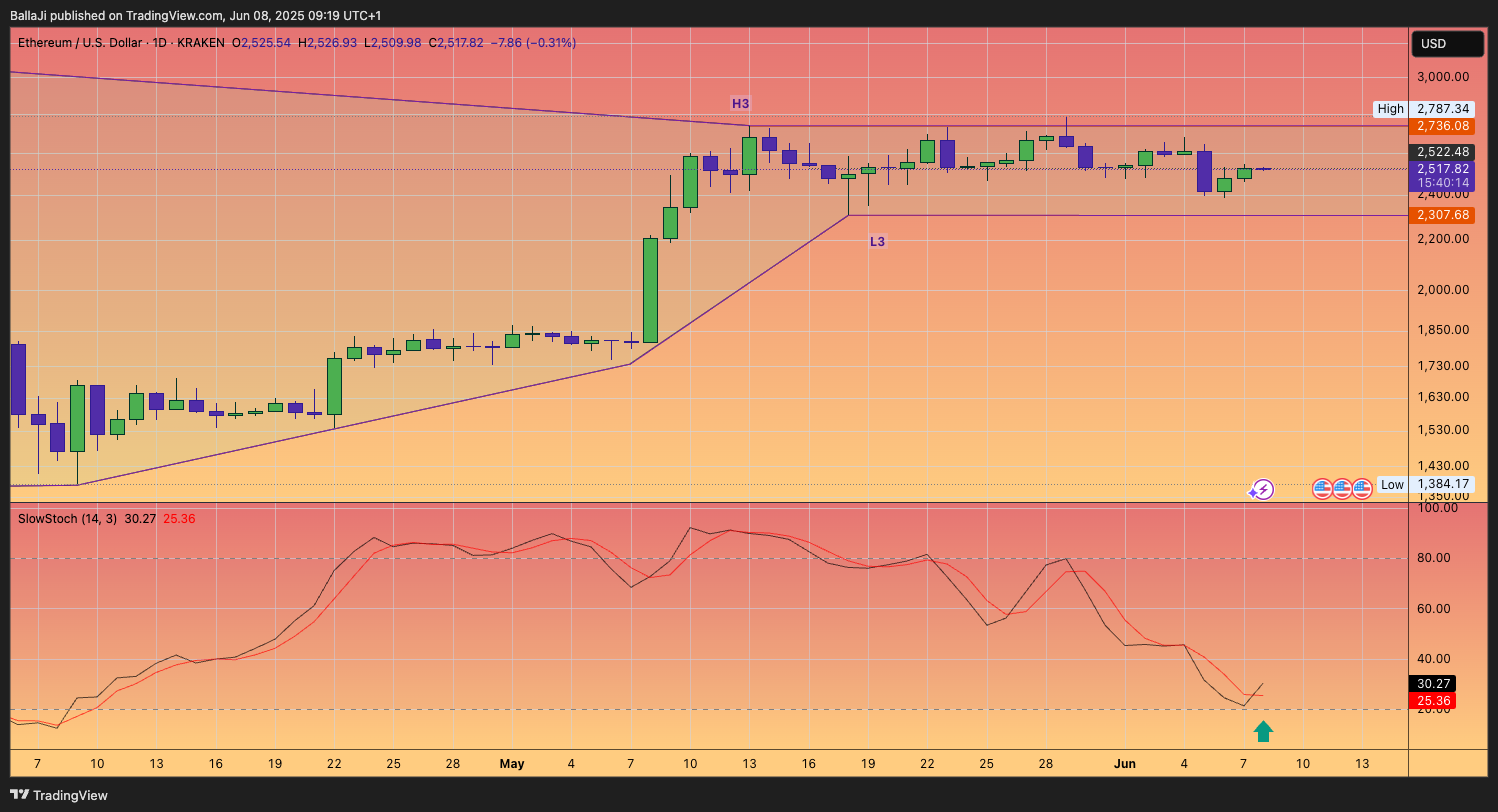
Task: Click the orange 2,736.08 resistance price label
Action: pos(1443,126)
